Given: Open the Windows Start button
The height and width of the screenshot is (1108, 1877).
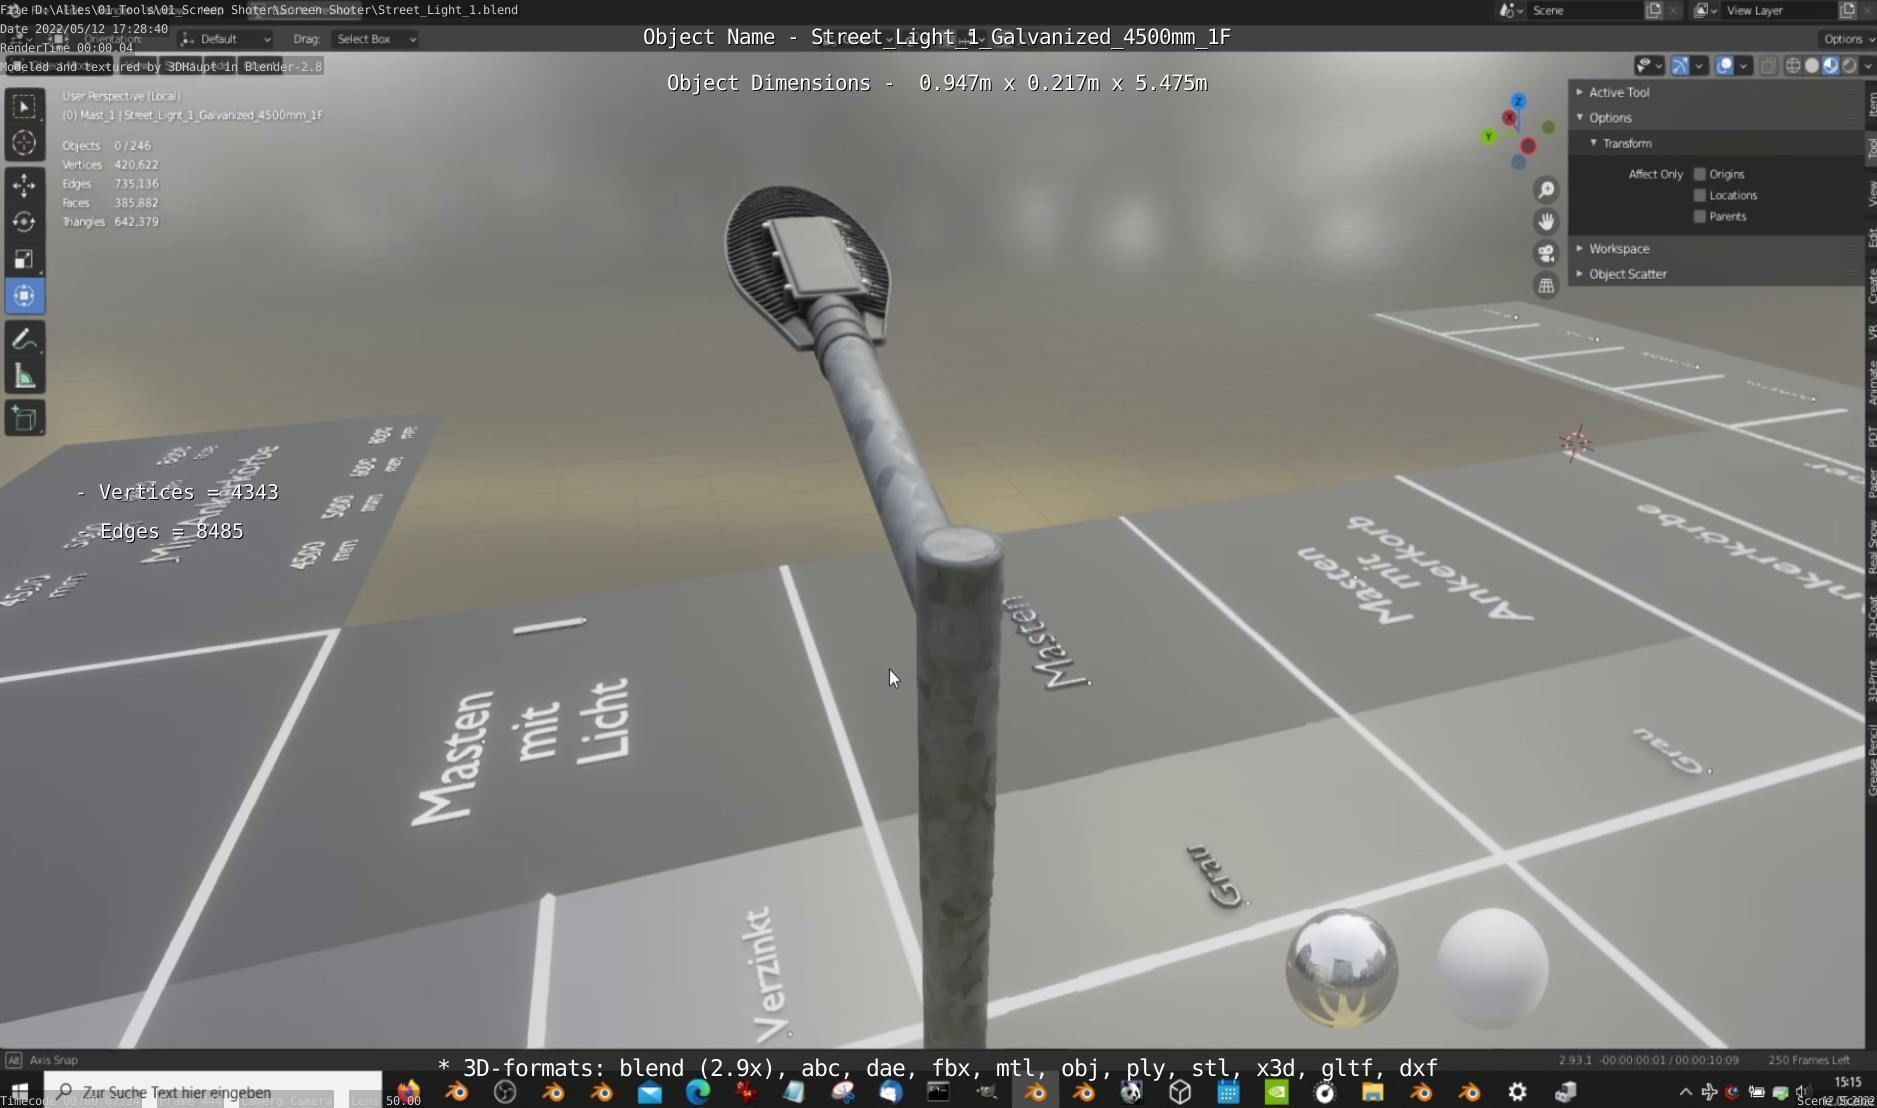Looking at the screenshot, I should click(19, 1092).
